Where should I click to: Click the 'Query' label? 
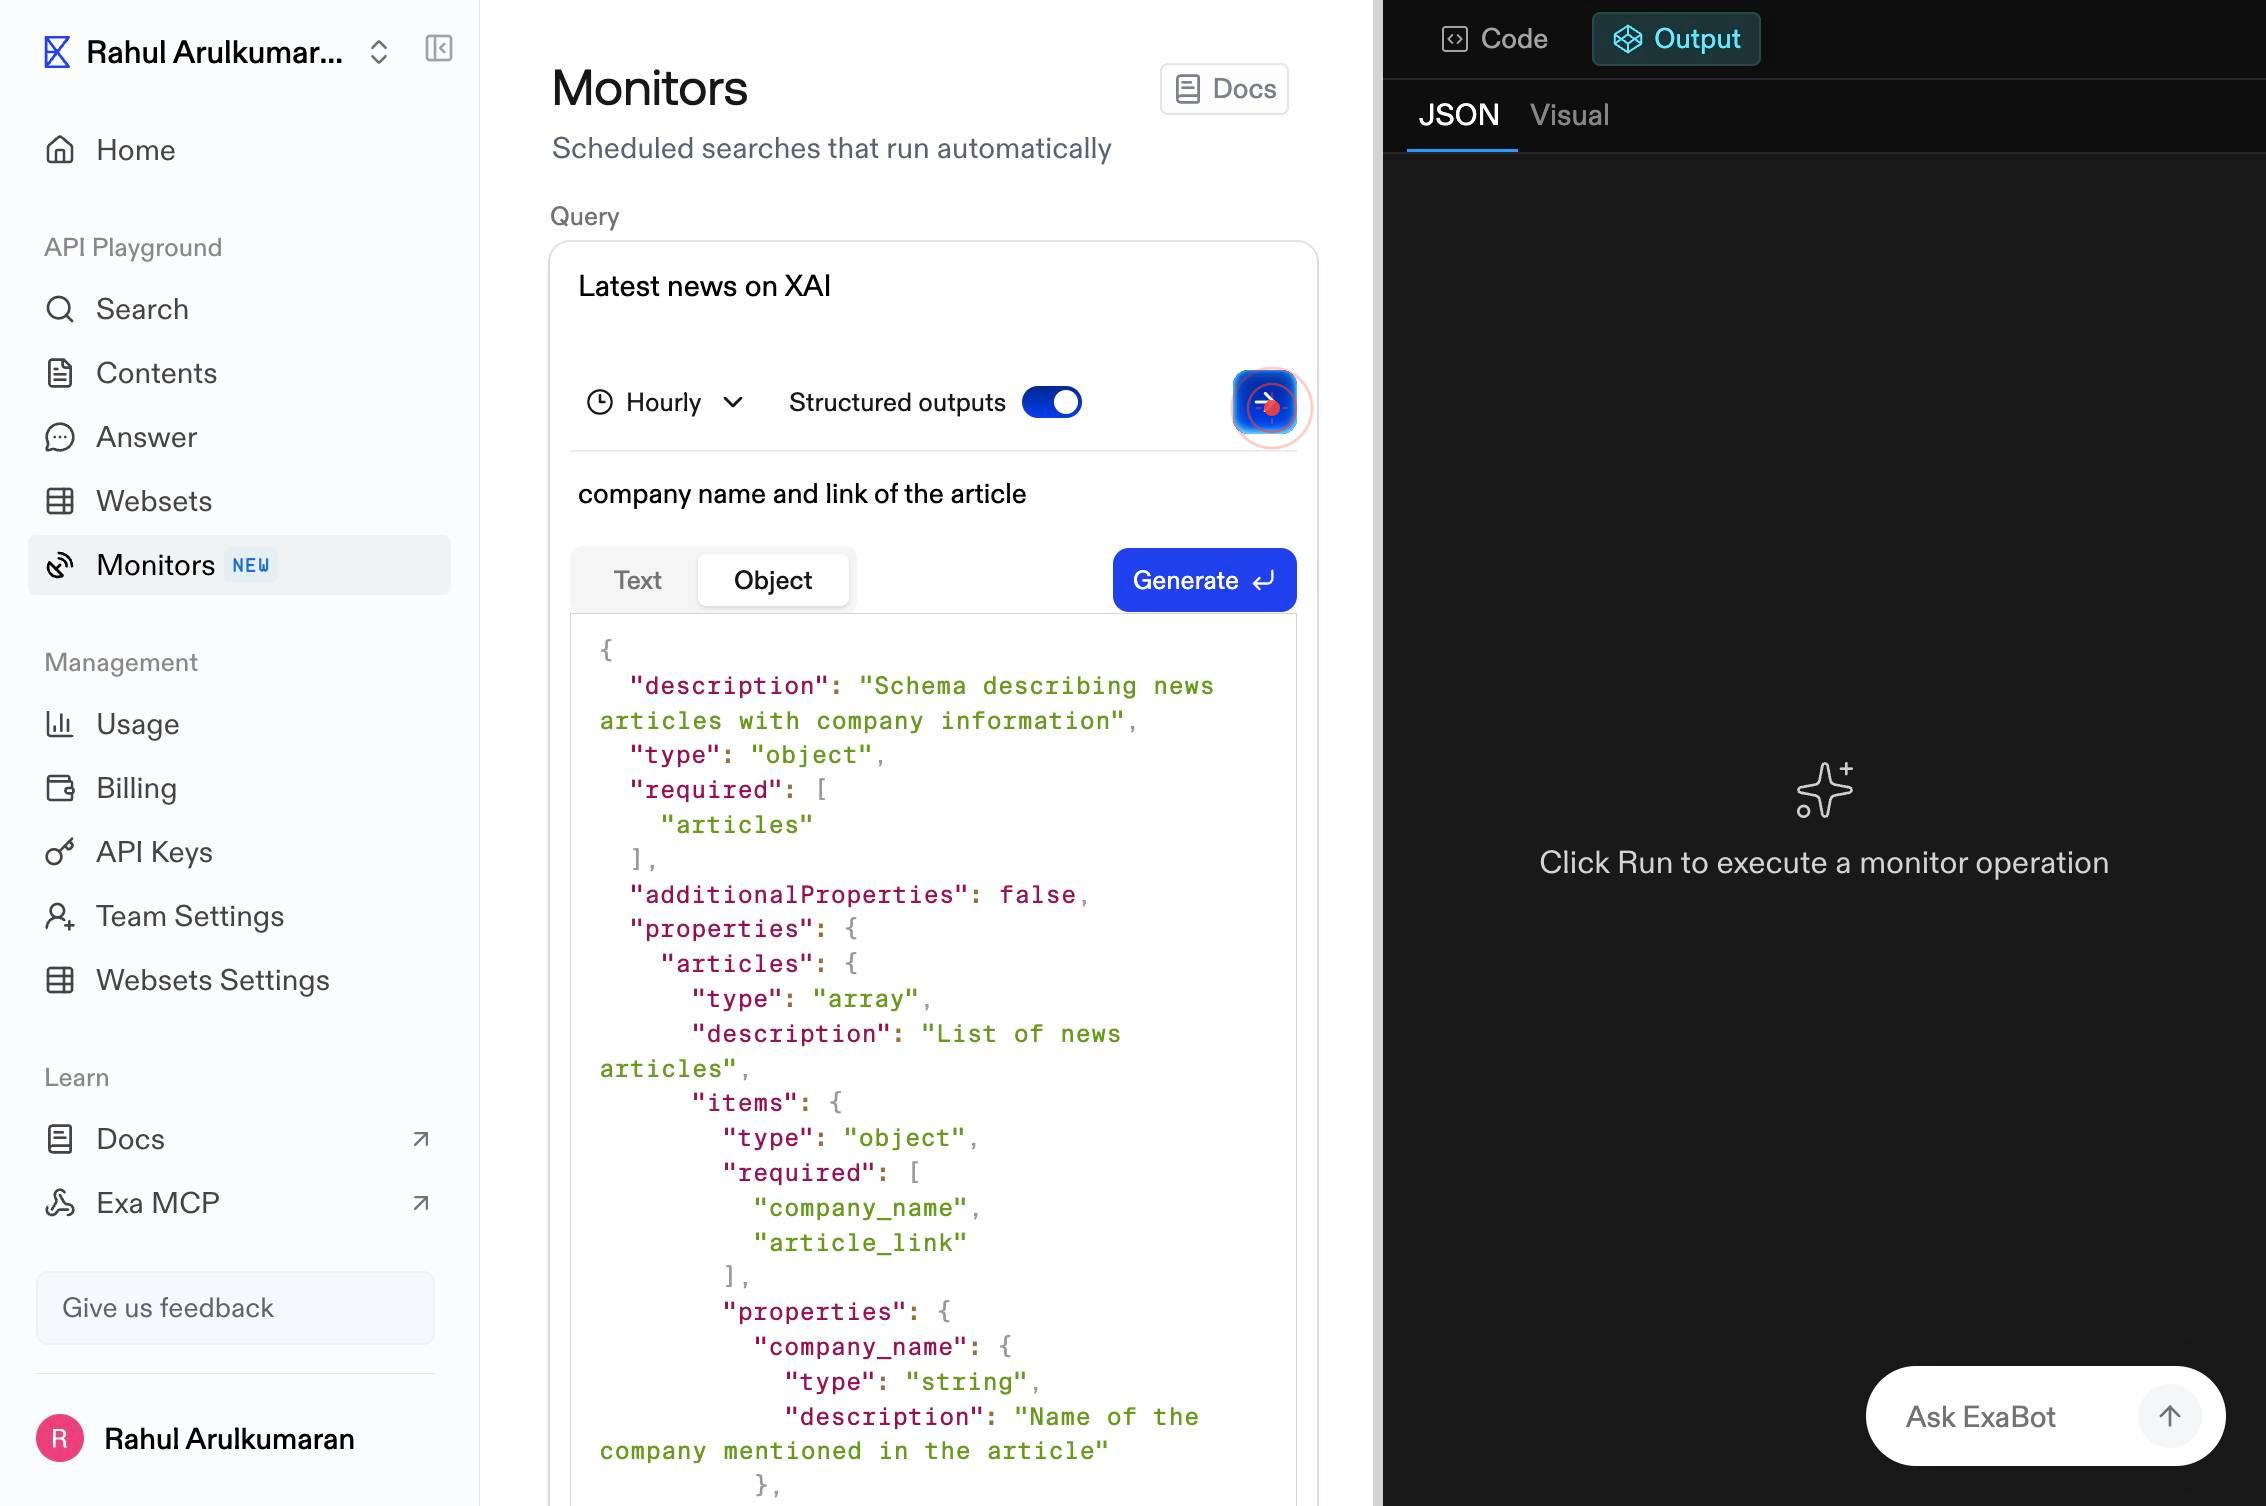coord(585,216)
